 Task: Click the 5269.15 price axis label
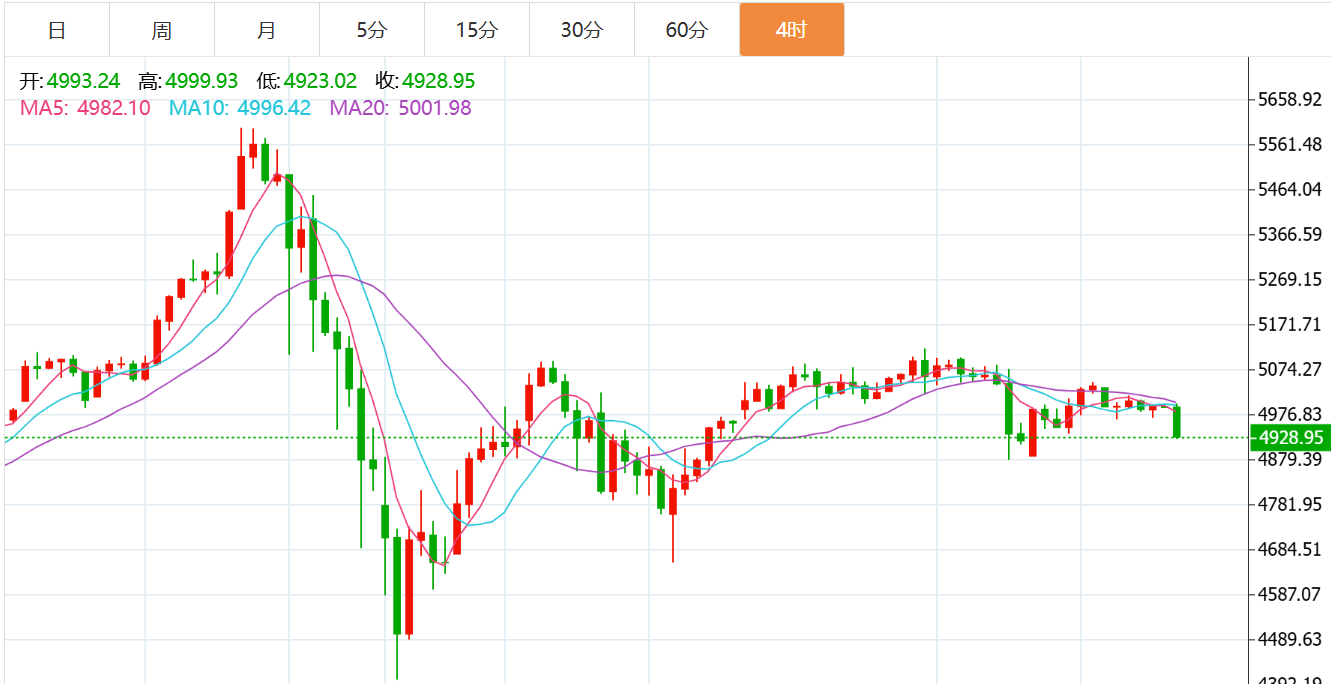(1291, 280)
